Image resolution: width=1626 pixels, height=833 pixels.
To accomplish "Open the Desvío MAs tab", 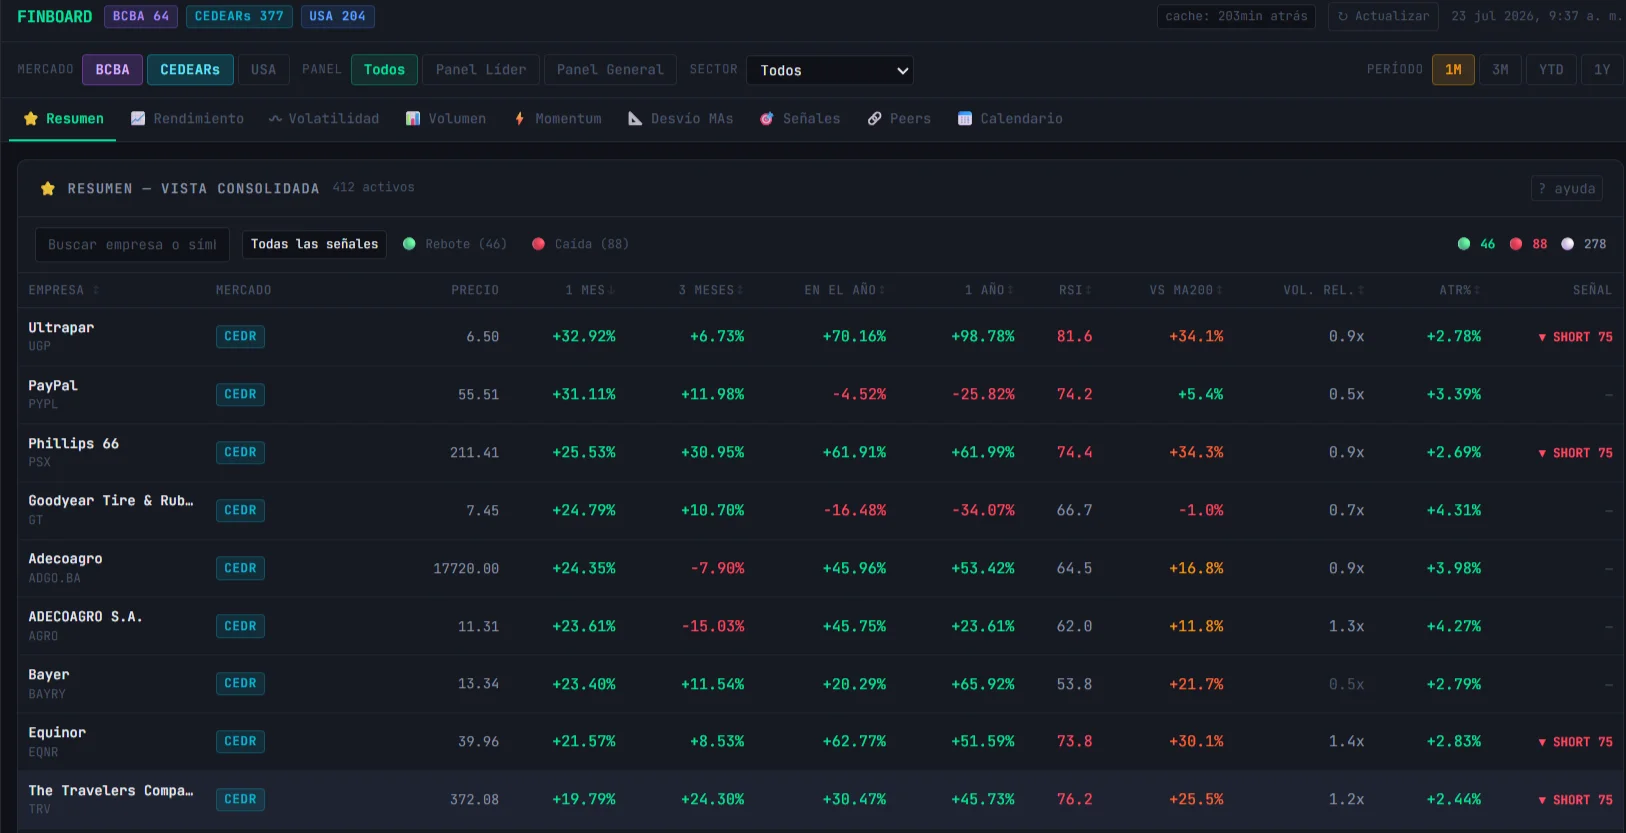I will 681,119.
